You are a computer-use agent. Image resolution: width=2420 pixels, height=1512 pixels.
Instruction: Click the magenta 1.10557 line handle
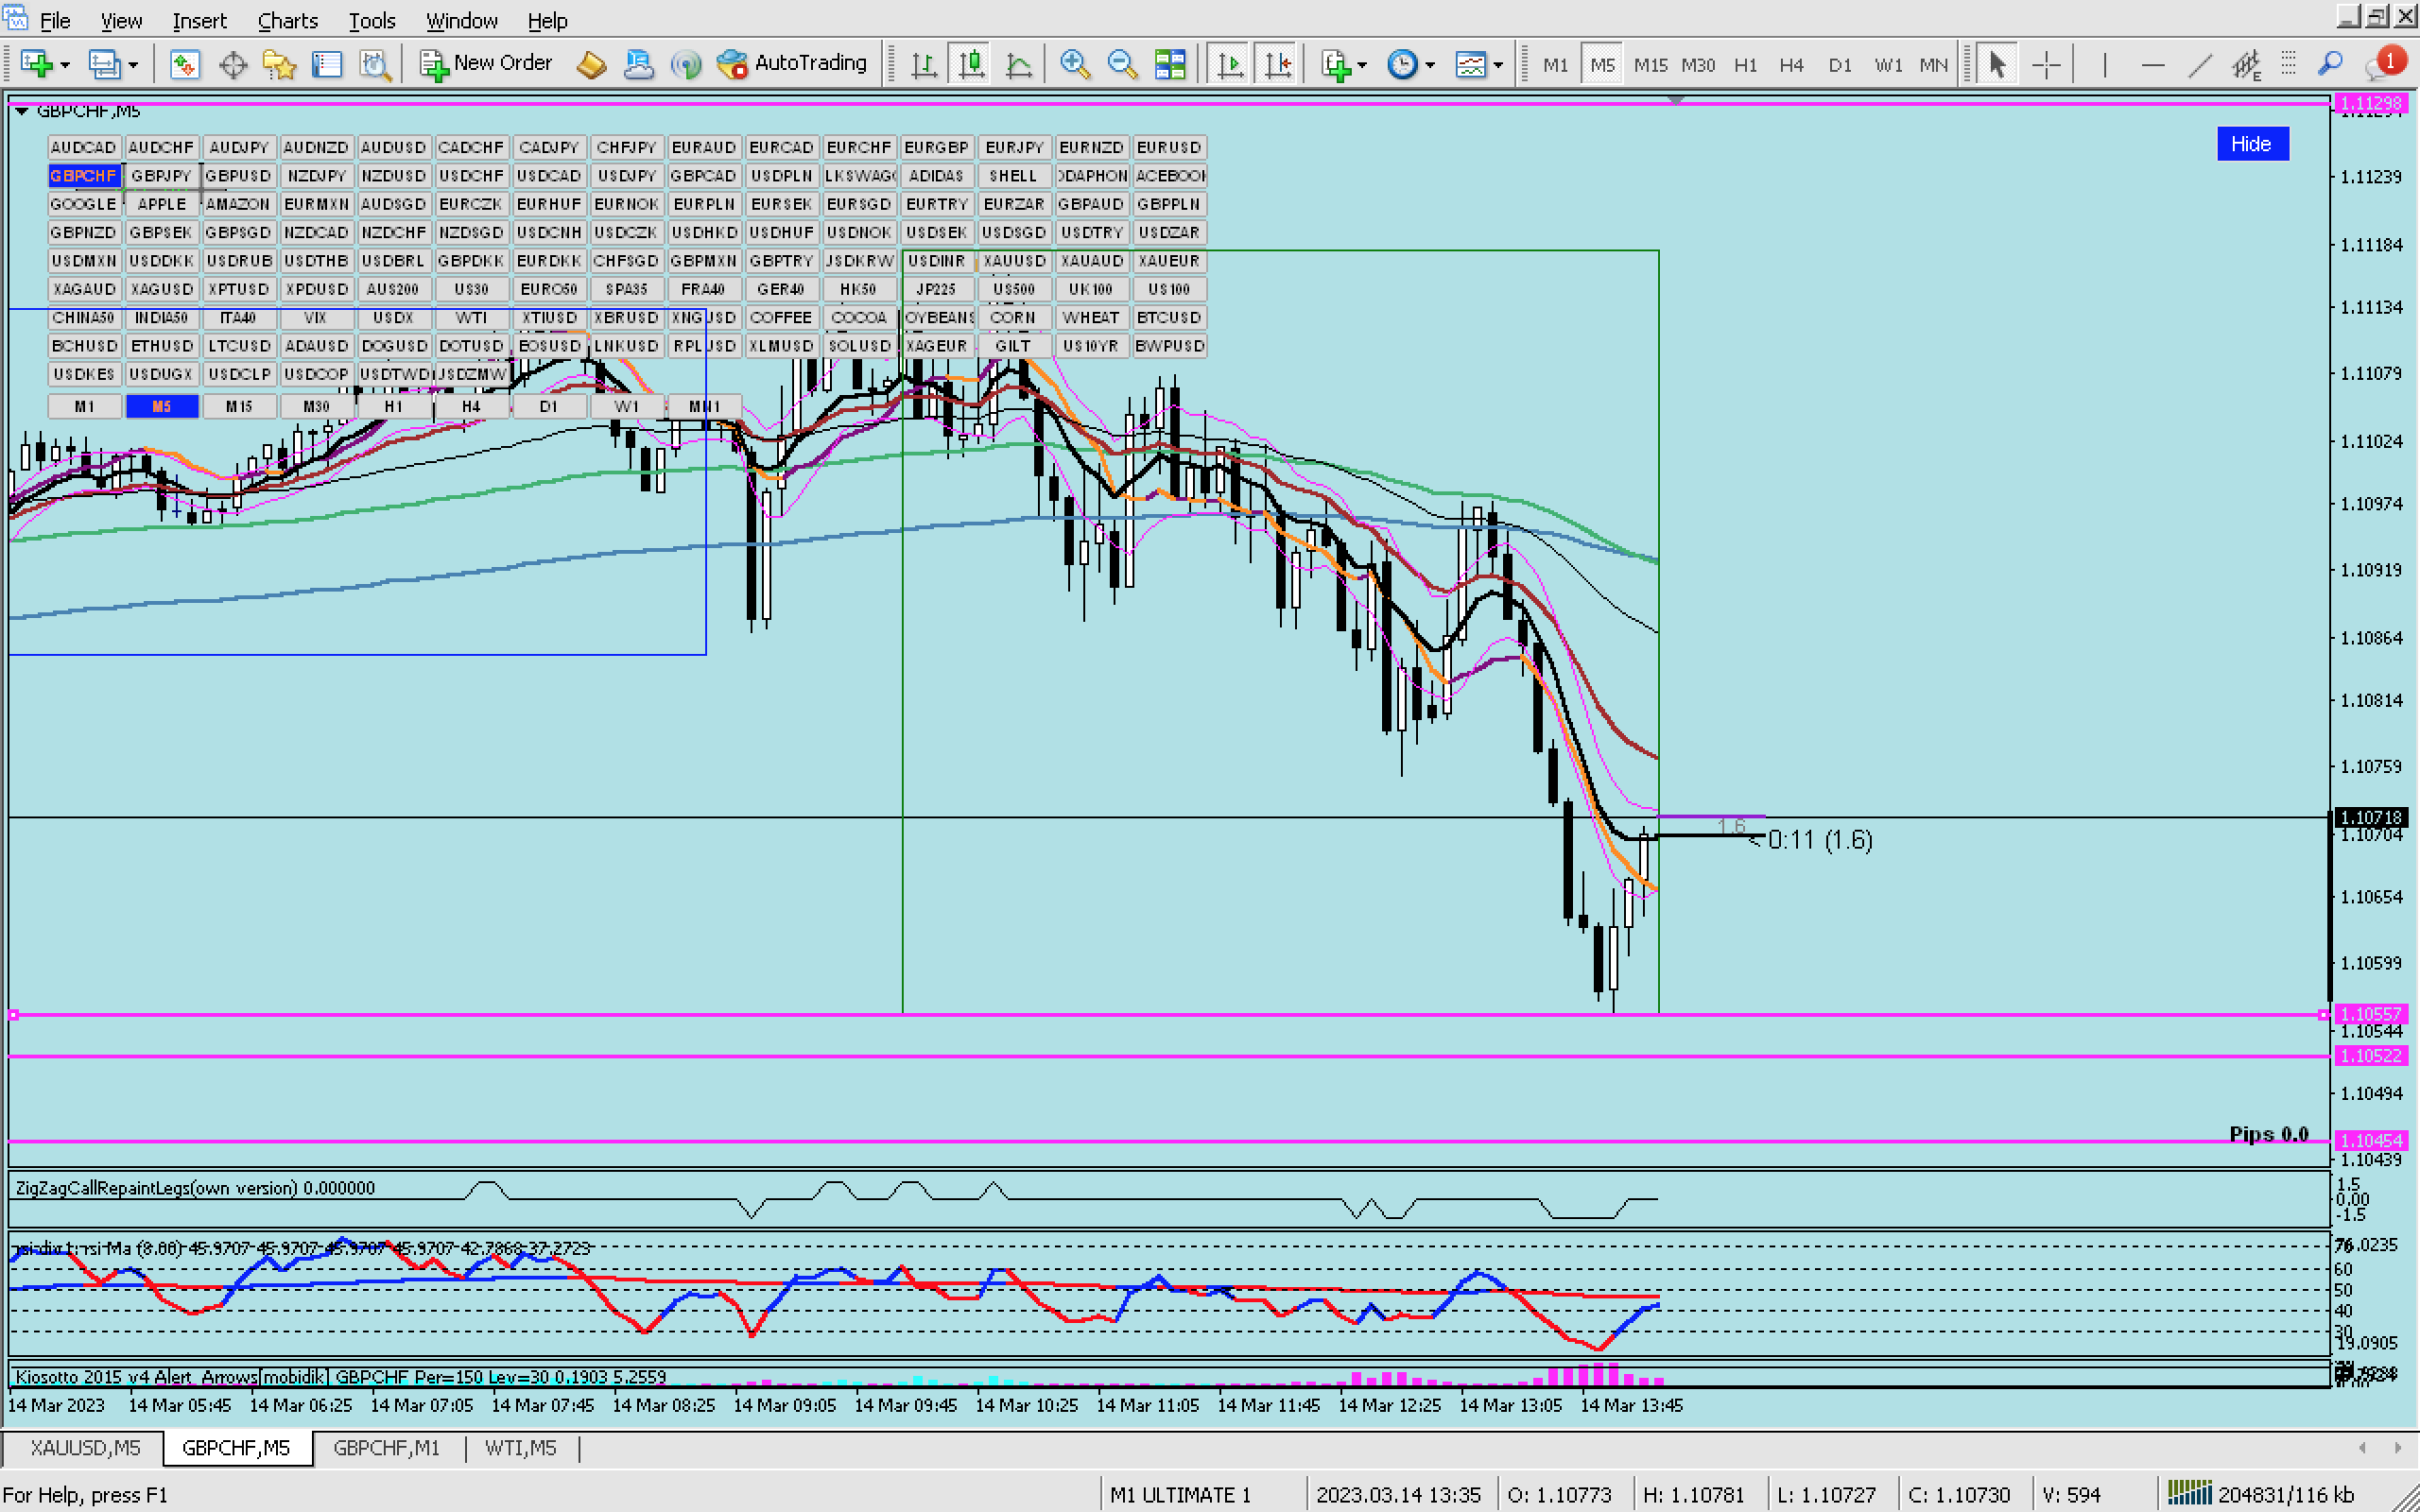(13, 1014)
